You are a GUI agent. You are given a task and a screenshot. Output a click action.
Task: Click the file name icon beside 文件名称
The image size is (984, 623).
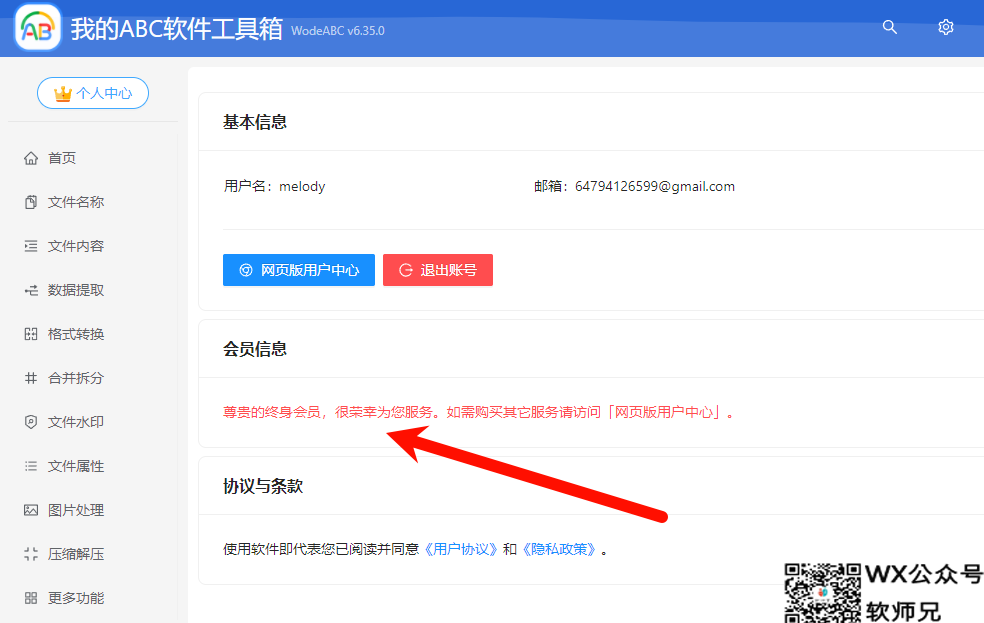pos(31,202)
